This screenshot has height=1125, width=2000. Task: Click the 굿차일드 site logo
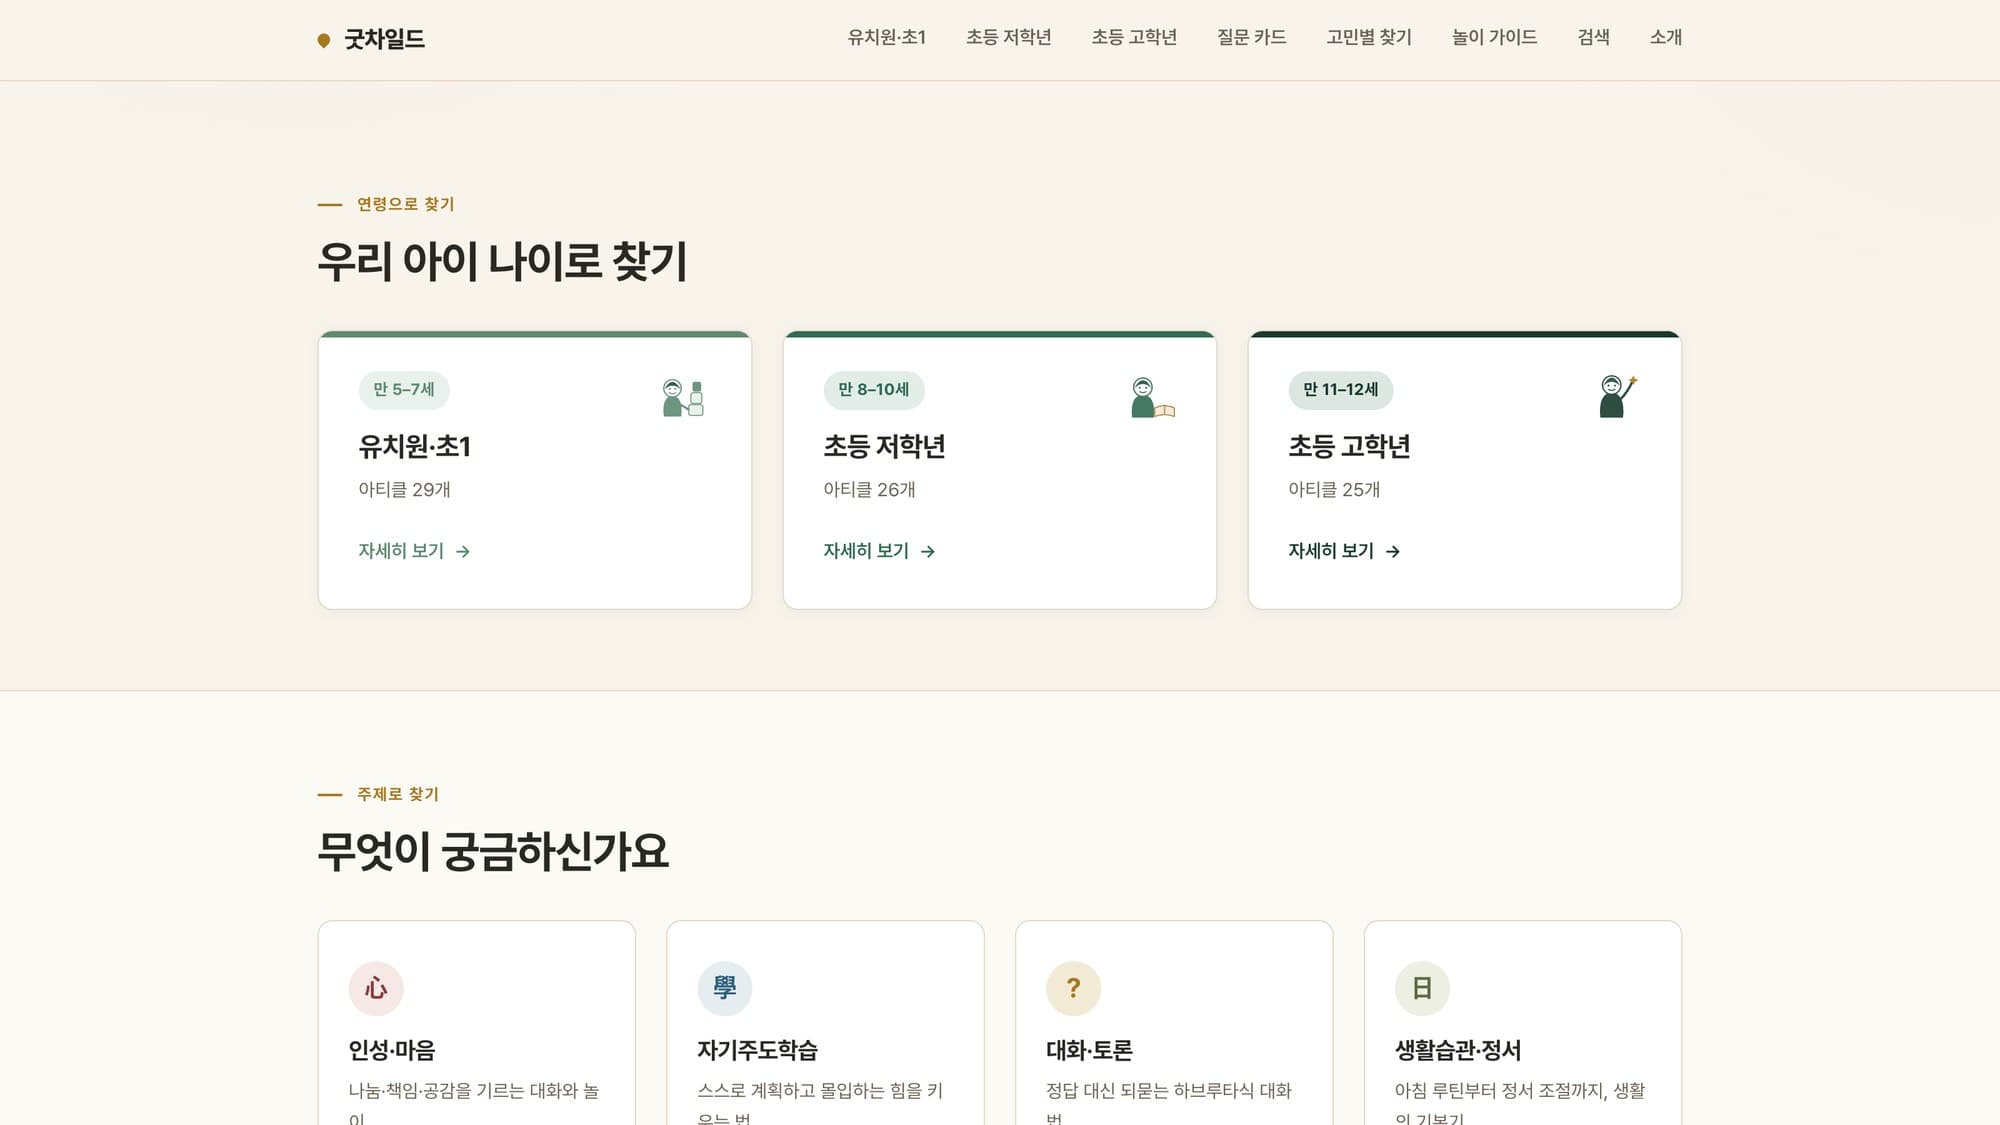[371, 39]
